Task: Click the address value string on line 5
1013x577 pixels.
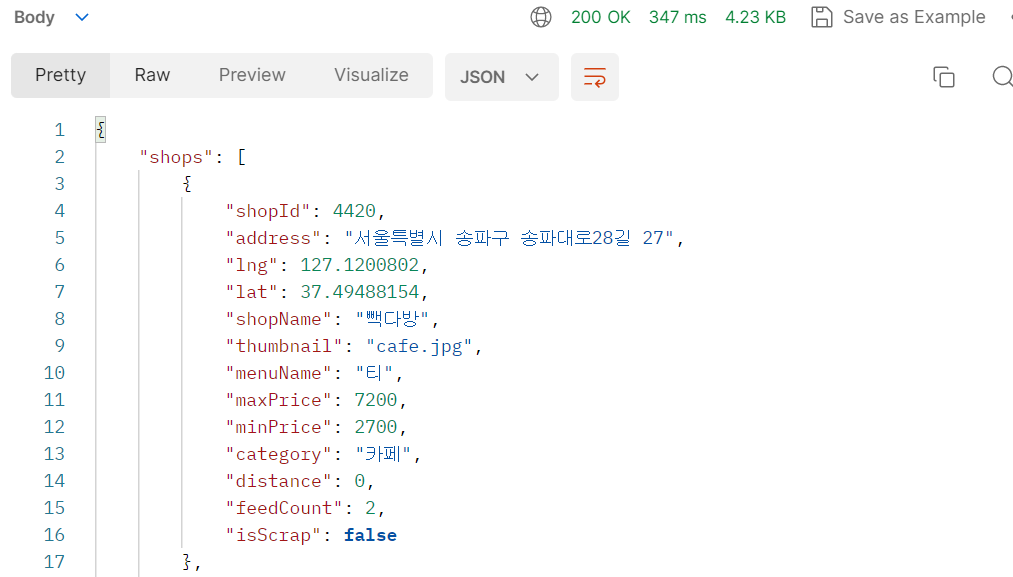Action: point(509,238)
